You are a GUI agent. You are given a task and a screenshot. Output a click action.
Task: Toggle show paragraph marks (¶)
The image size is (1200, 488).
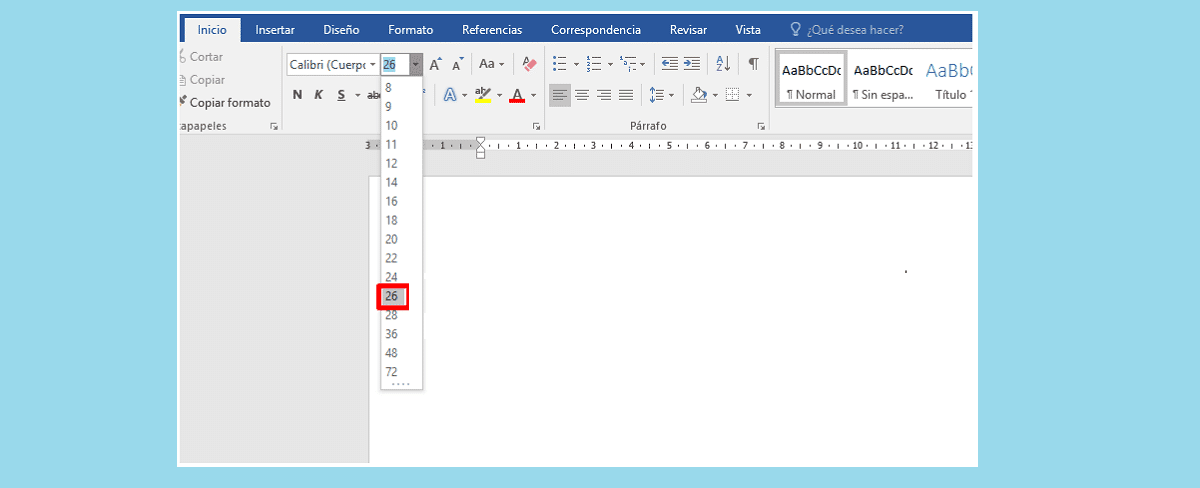point(753,64)
